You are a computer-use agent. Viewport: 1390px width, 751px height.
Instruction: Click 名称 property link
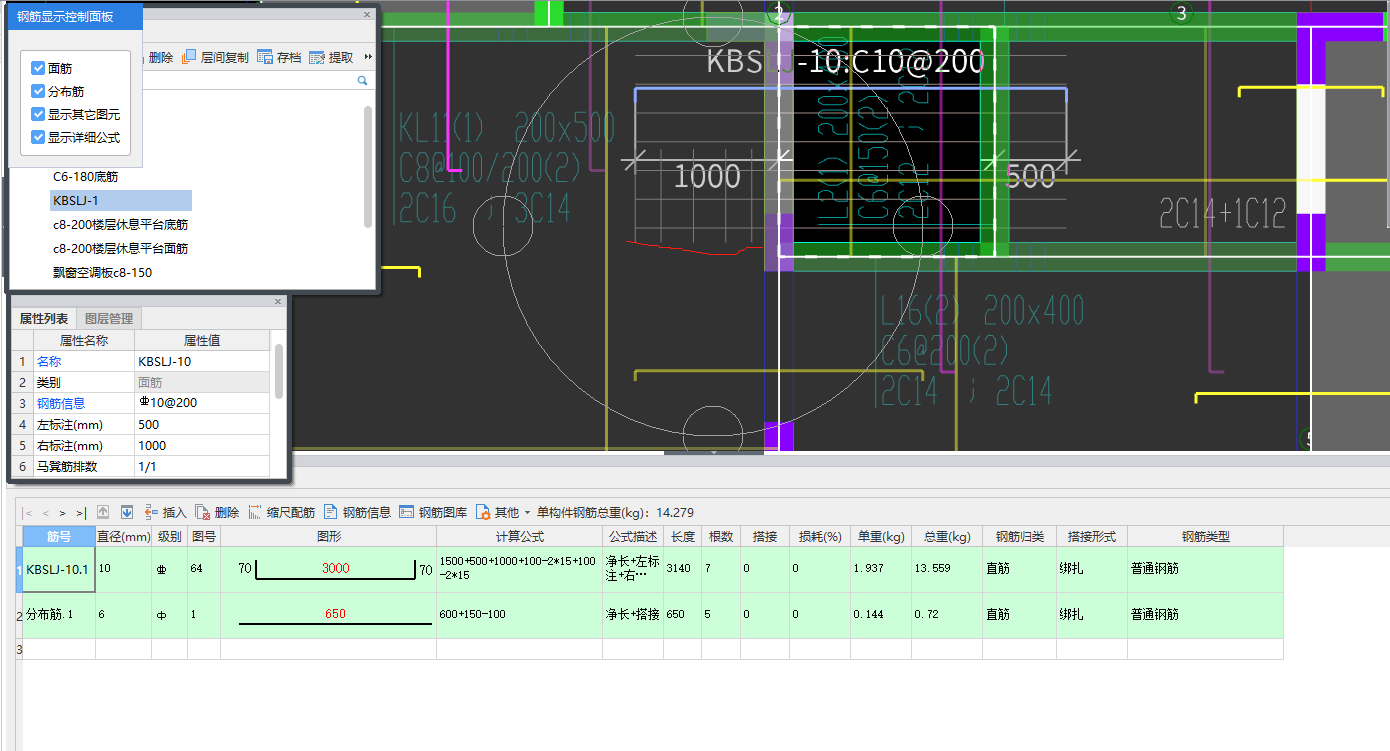point(49,361)
